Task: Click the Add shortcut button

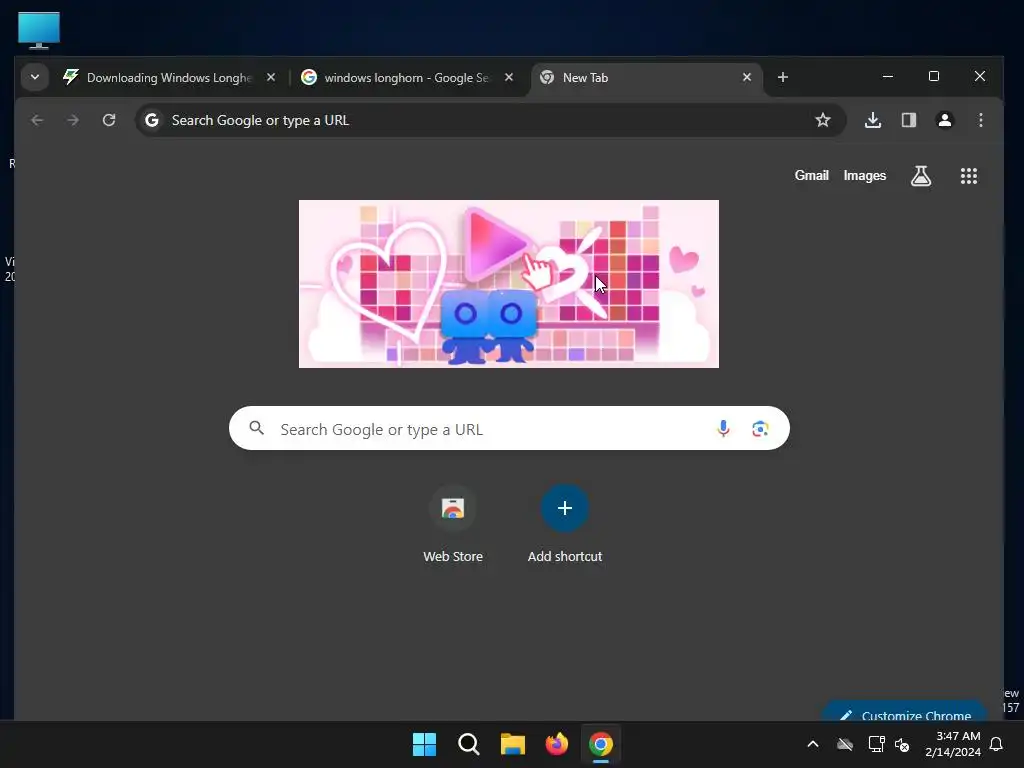Action: coord(565,525)
